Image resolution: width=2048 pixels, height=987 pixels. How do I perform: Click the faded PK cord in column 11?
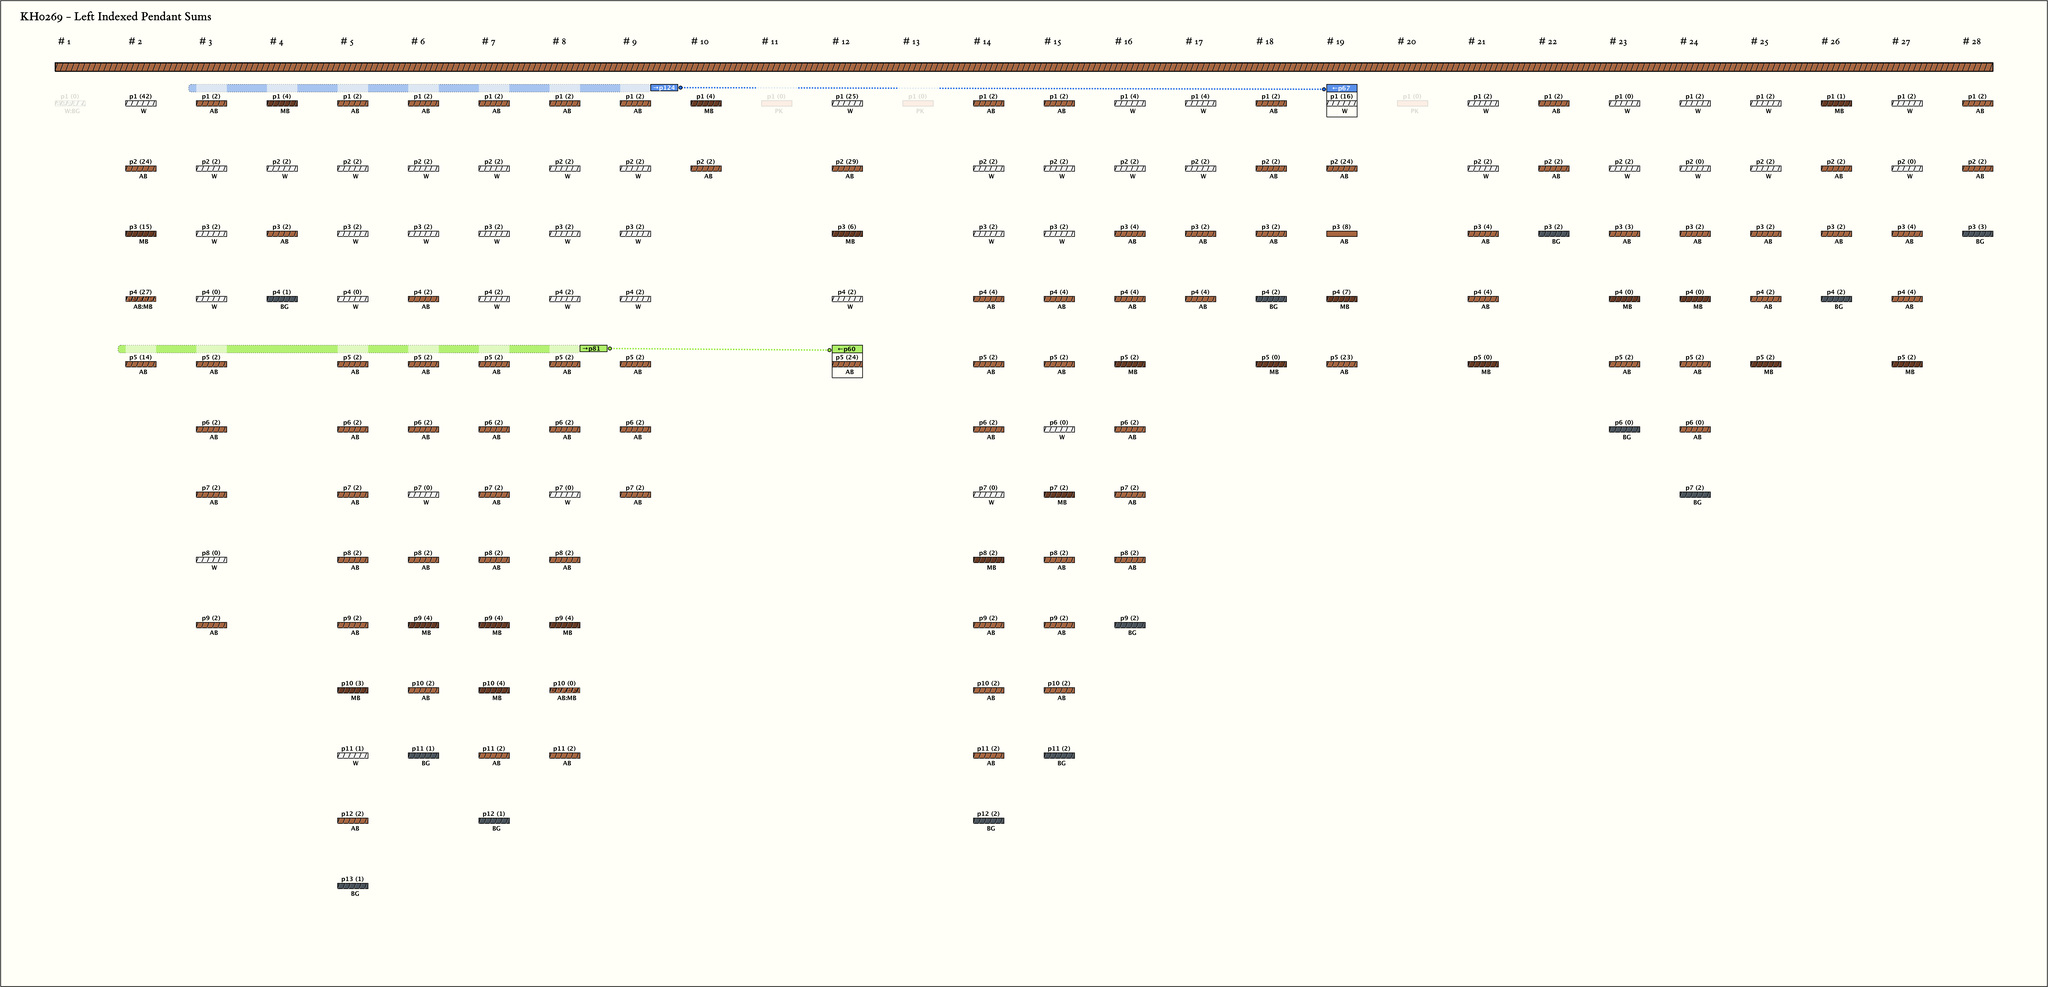tap(777, 103)
